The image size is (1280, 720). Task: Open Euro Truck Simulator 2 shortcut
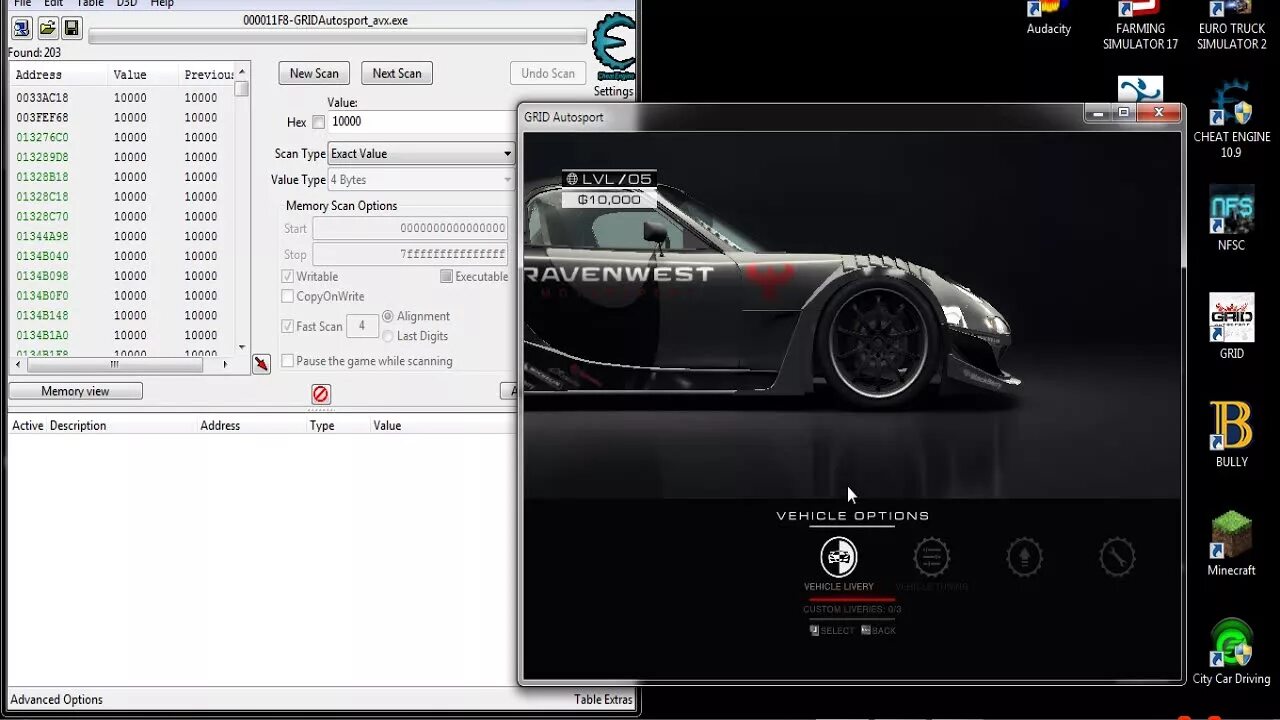1232,26
